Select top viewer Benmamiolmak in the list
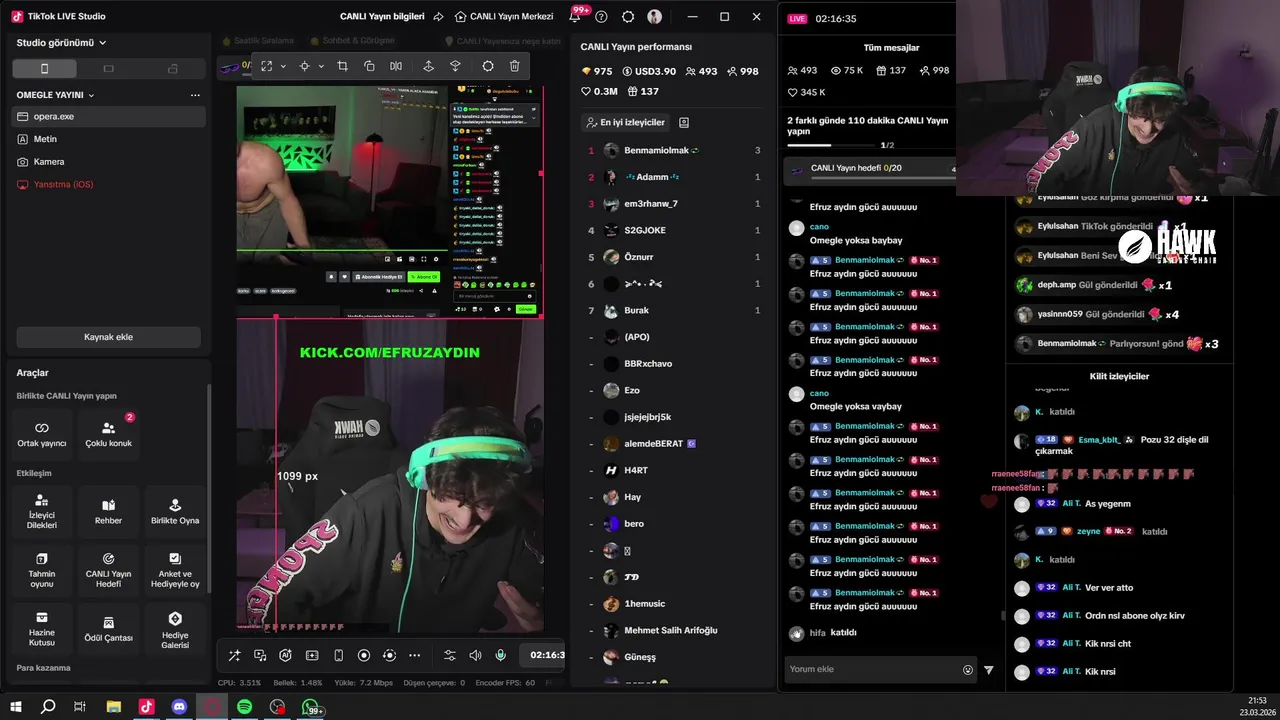Viewport: 1280px width, 720px height. point(672,150)
